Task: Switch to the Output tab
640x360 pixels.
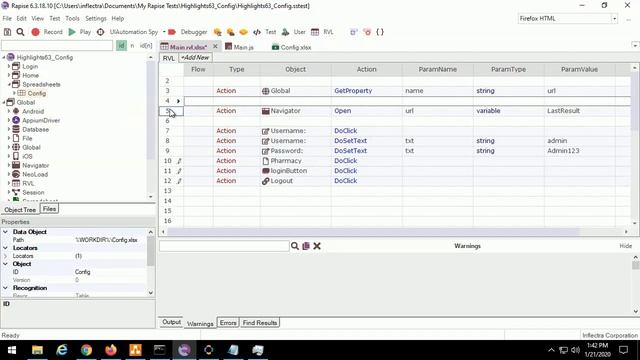Action: coord(171,322)
